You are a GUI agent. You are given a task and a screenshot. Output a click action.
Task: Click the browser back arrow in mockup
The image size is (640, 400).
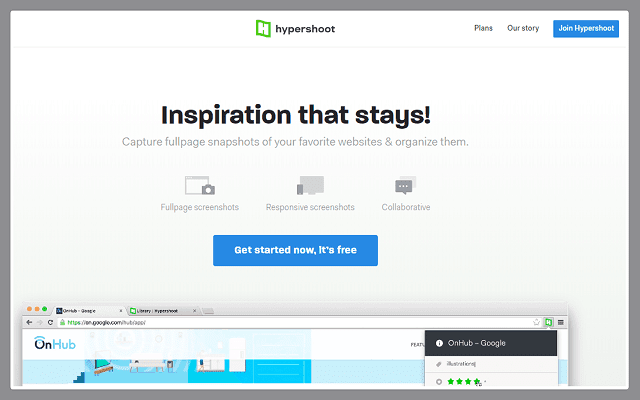(29, 322)
